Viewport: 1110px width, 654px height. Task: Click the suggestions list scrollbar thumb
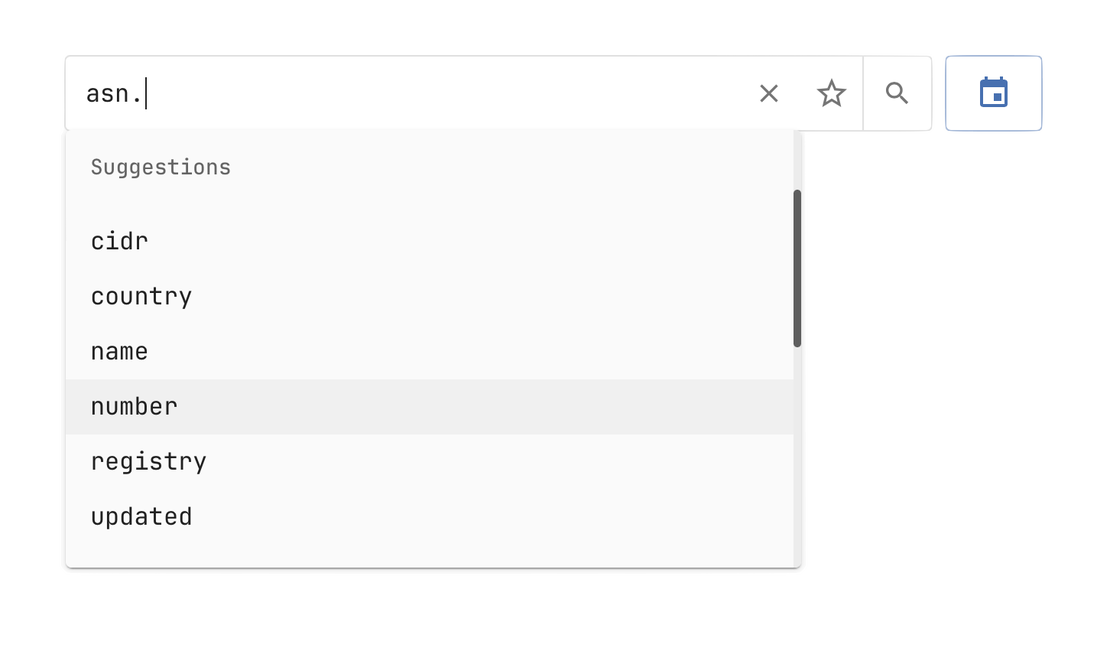pos(797,268)
